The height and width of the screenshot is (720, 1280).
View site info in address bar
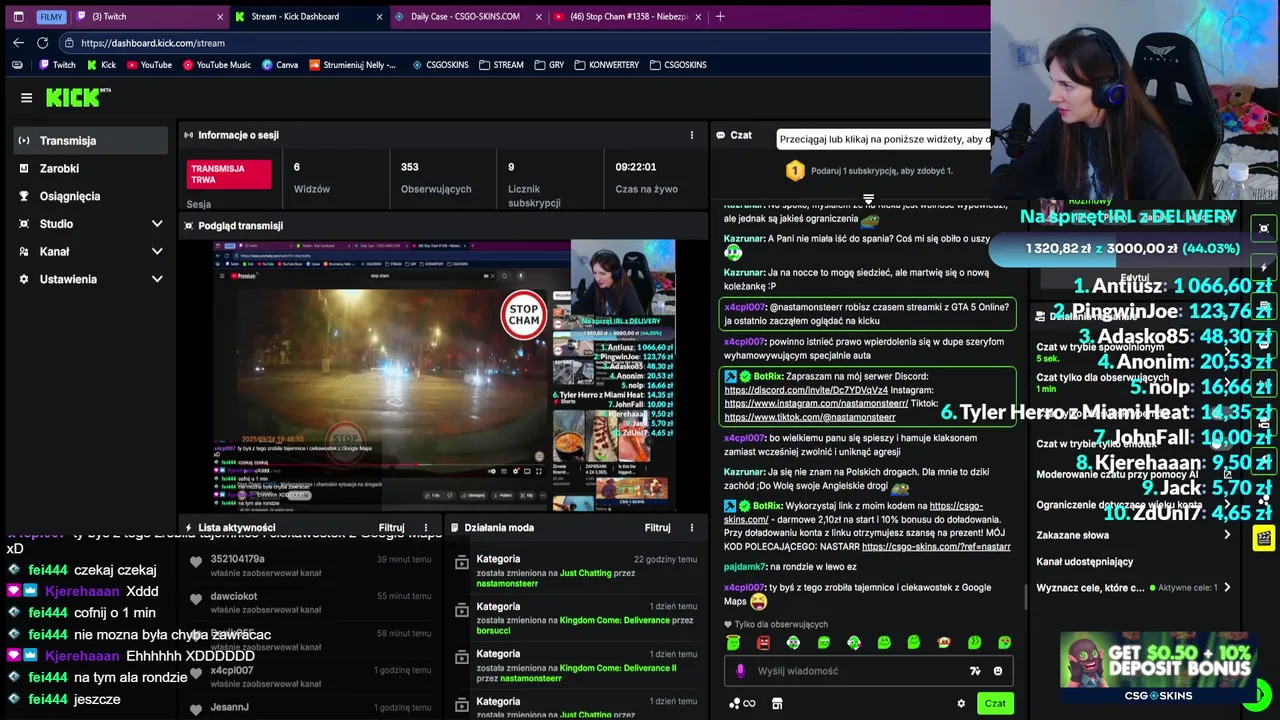(69, 43)
